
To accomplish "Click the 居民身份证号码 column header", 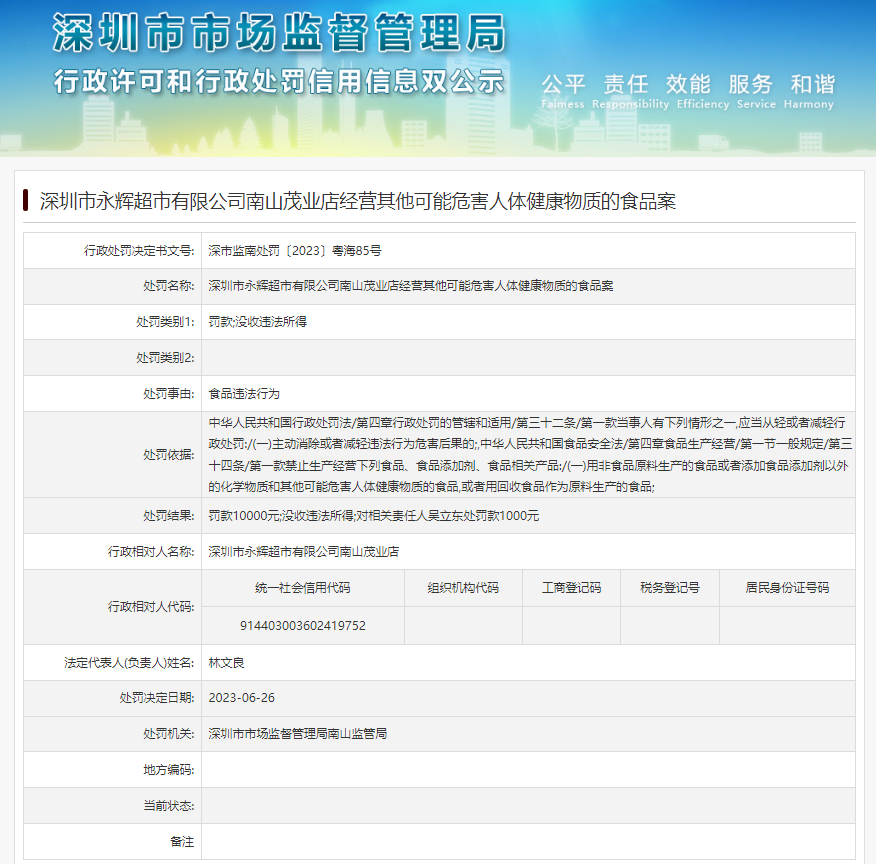I will click(x=787, y=588).
